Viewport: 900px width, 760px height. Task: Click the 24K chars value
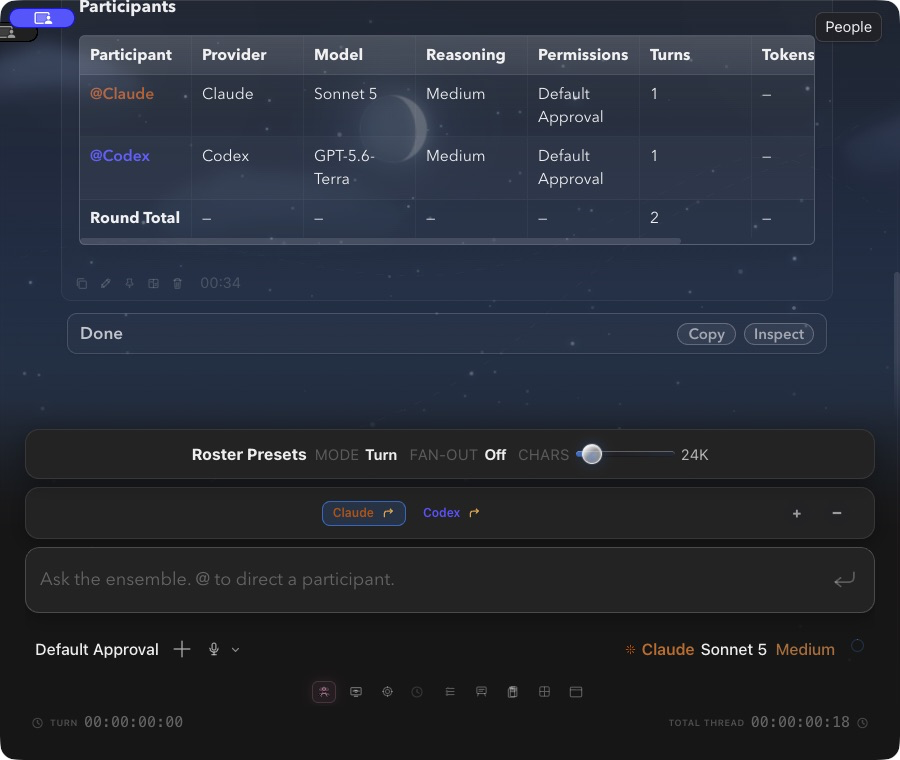(695, 455)
